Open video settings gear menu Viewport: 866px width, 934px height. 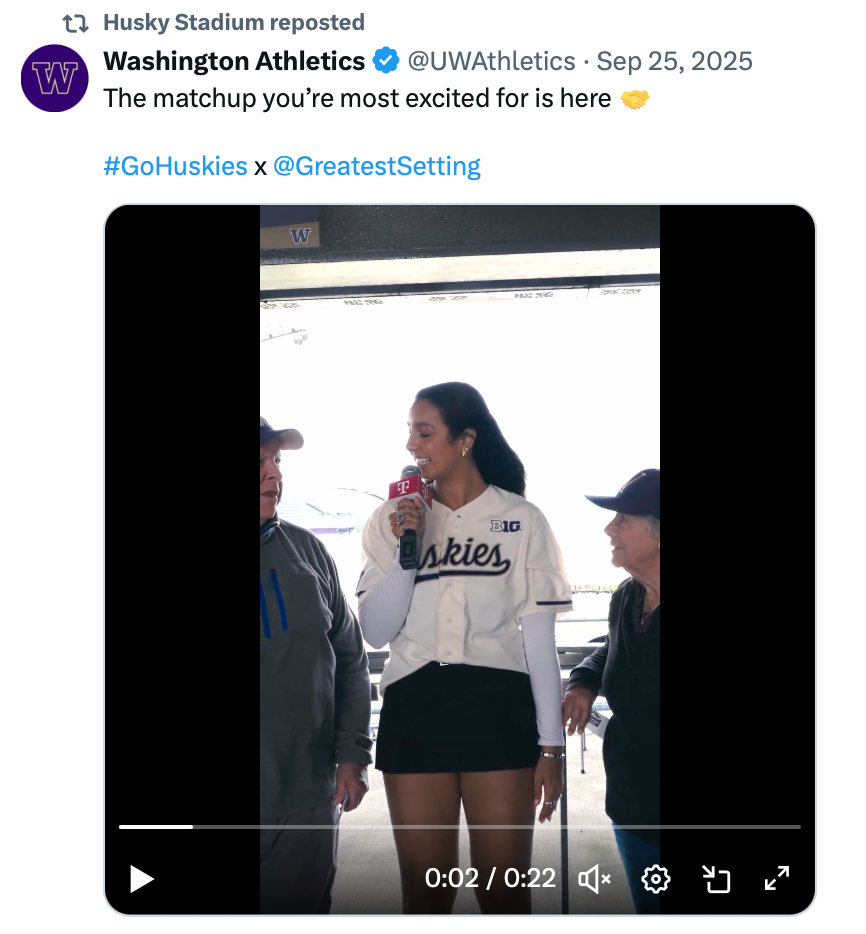tap(656, 879)
